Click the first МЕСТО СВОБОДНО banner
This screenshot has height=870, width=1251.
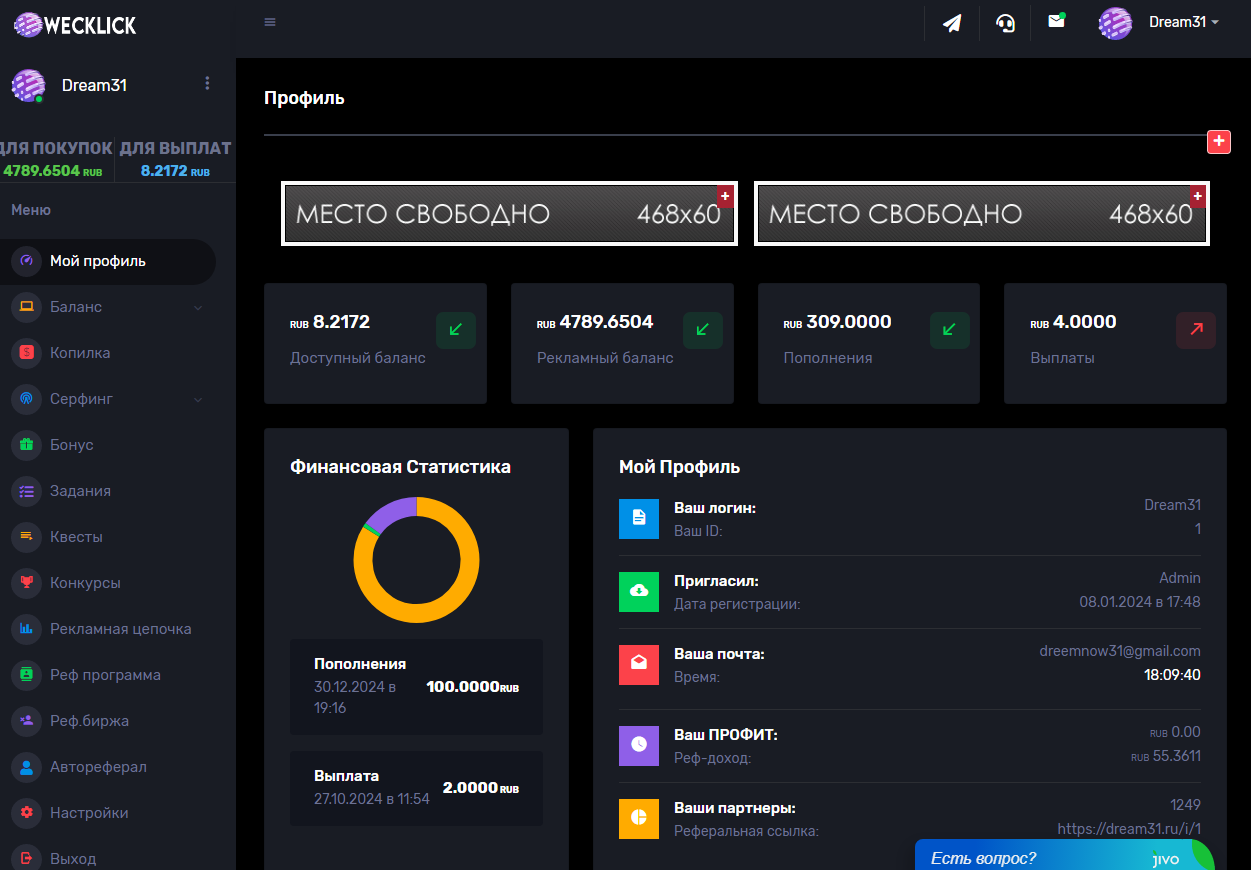(509, 214)
